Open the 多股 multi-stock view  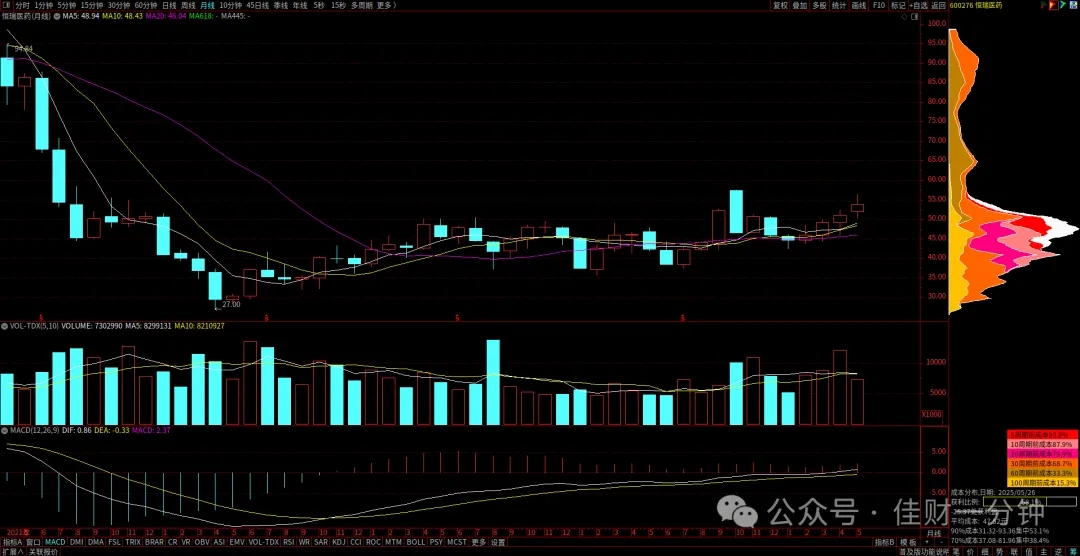(x=819, y=5)
